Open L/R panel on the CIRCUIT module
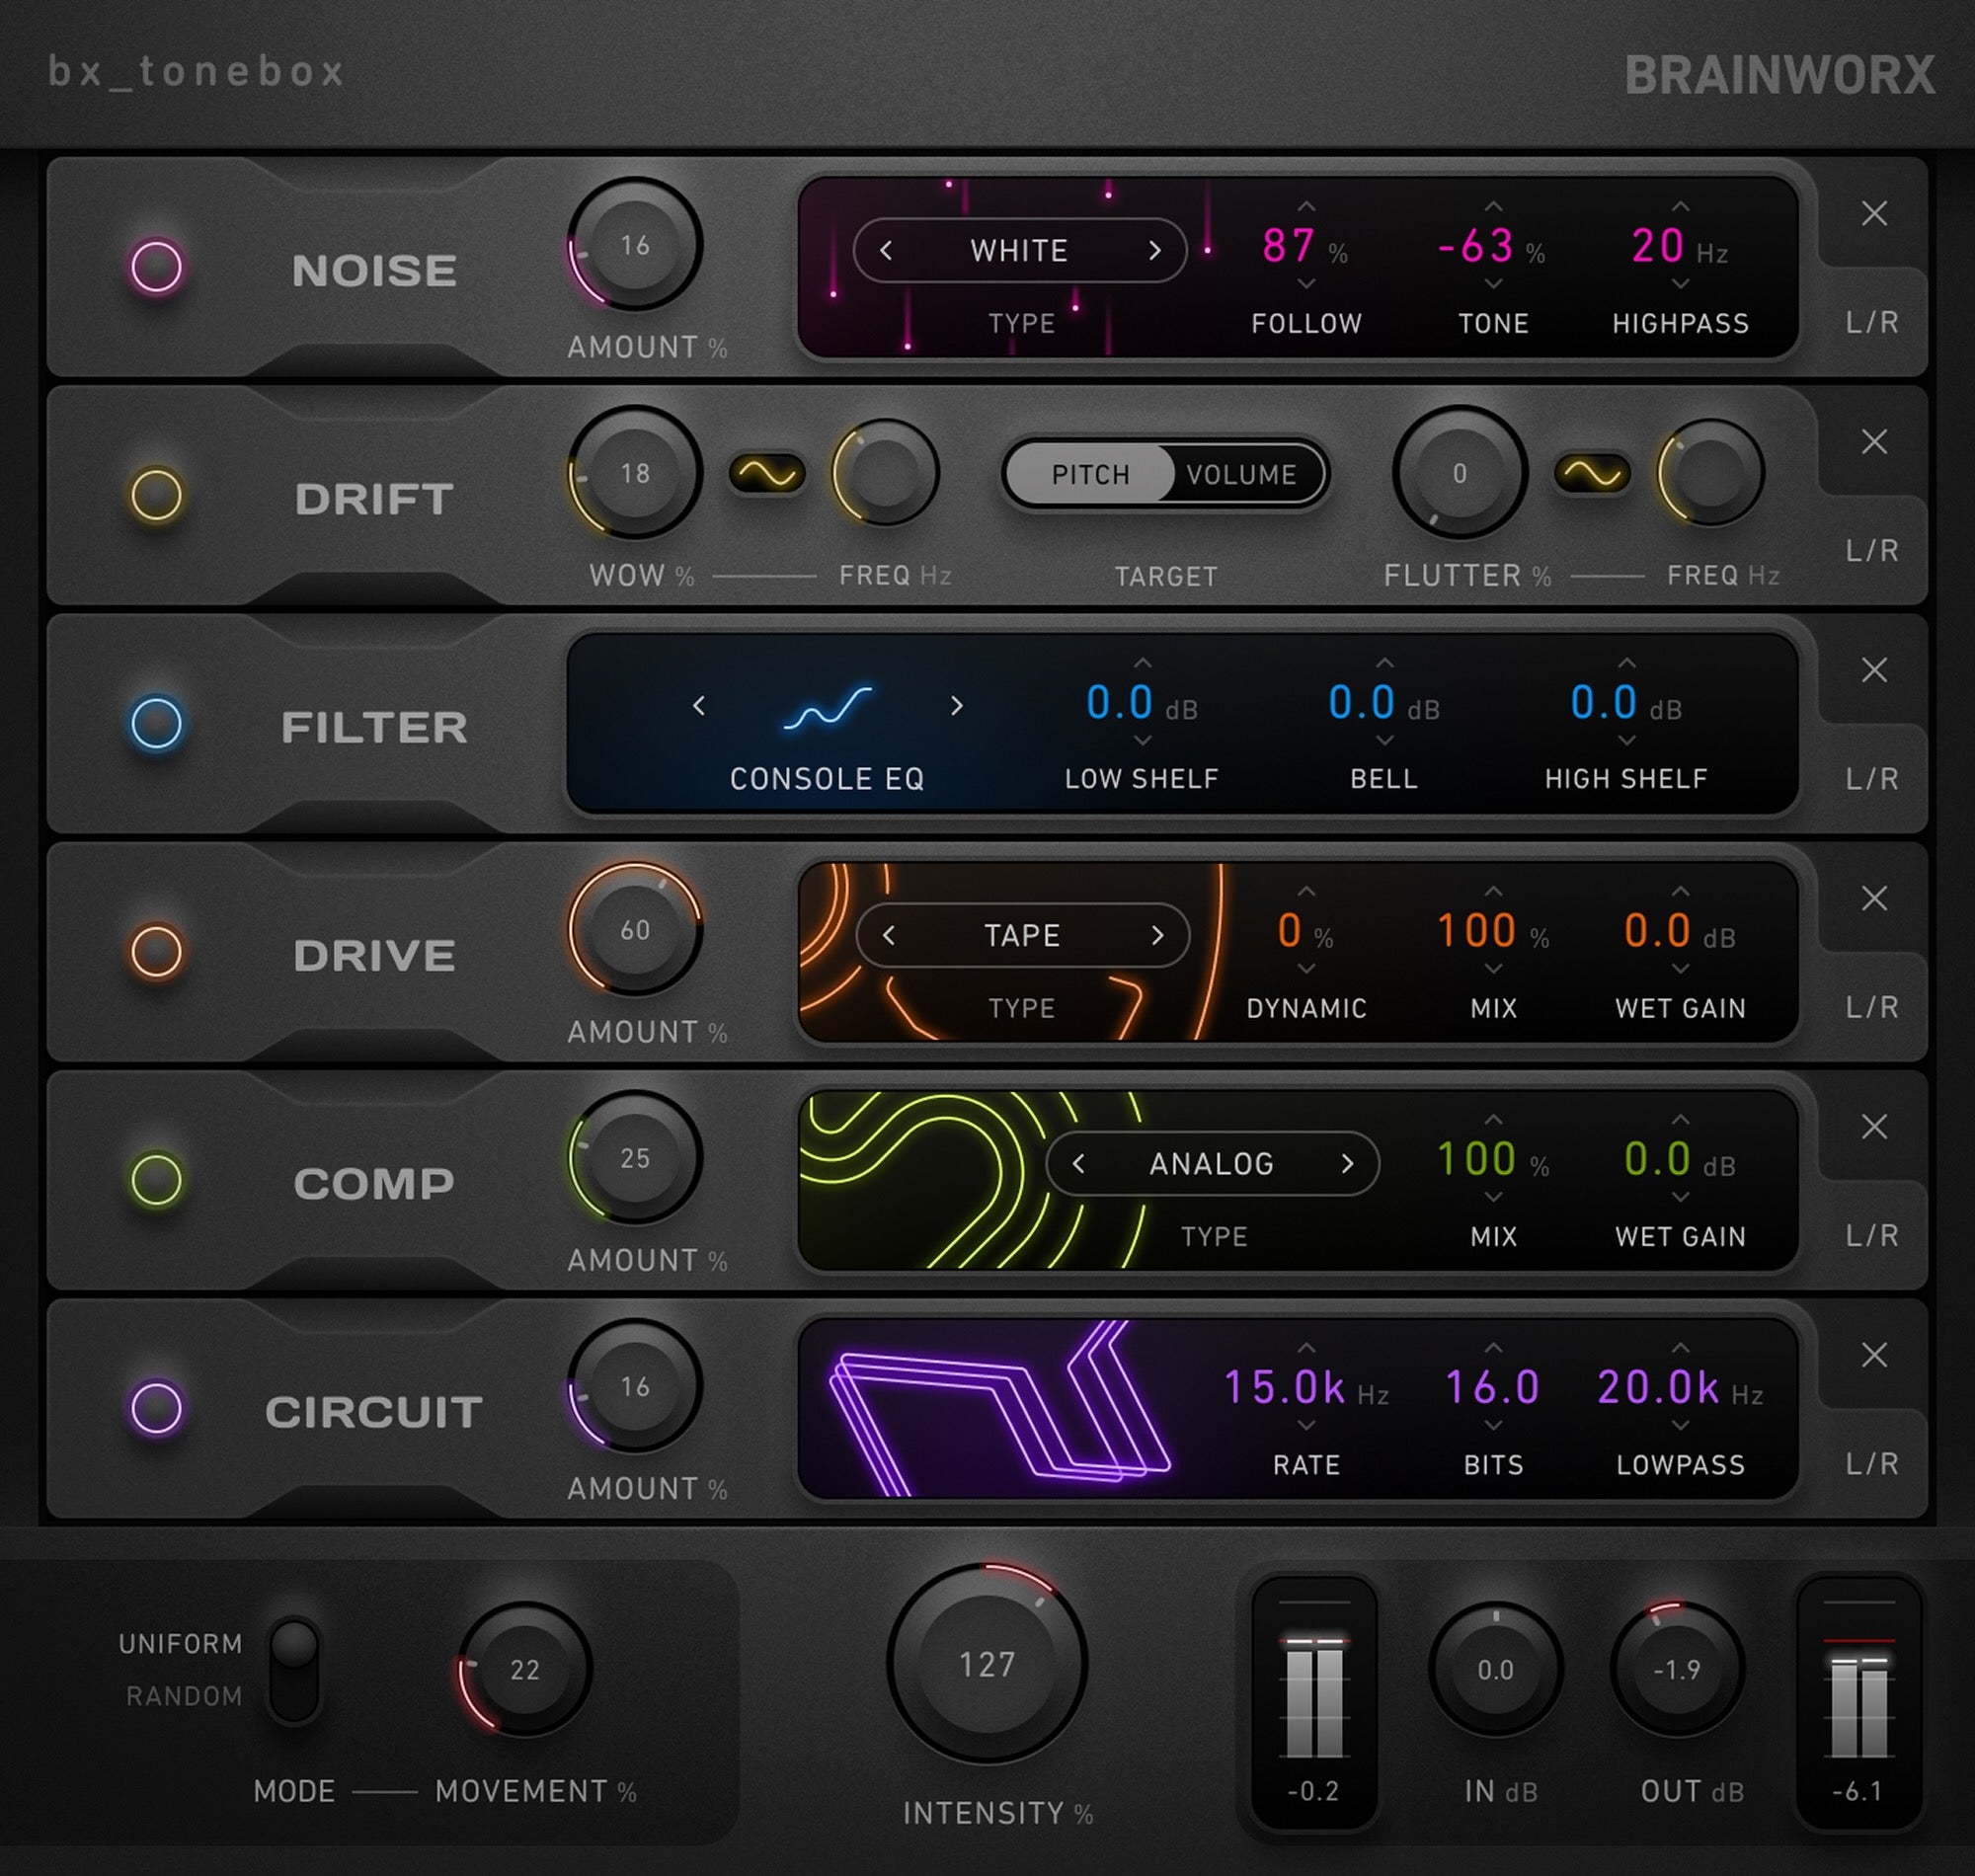 [x=1872, y=1465]
